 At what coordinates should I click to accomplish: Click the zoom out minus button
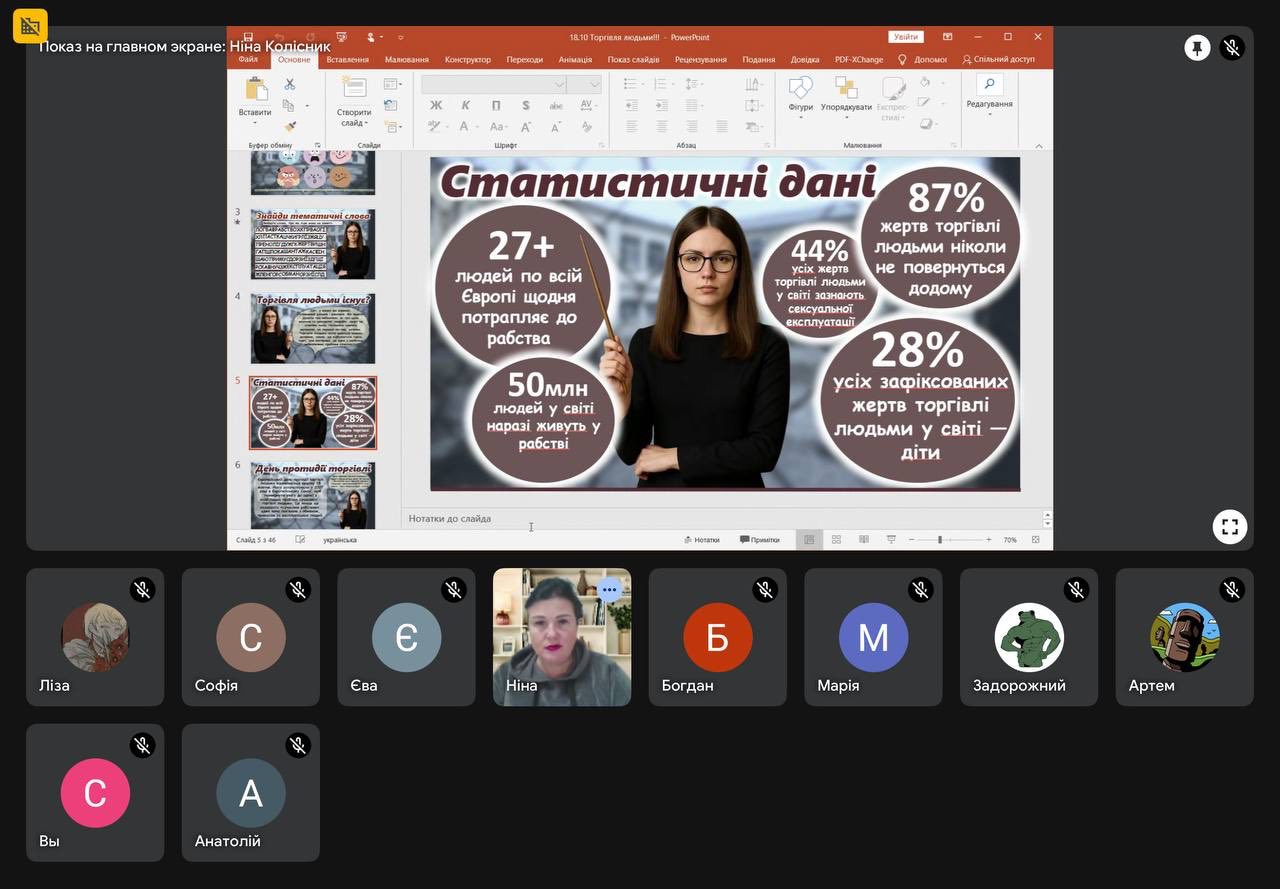tap(911, 540)
